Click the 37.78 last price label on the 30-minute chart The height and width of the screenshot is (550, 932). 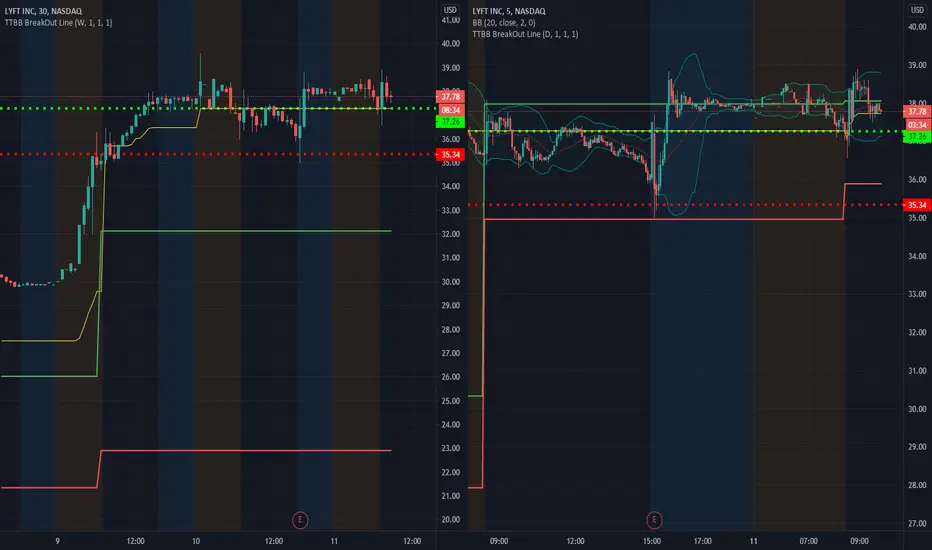click(x=451, y=96)
